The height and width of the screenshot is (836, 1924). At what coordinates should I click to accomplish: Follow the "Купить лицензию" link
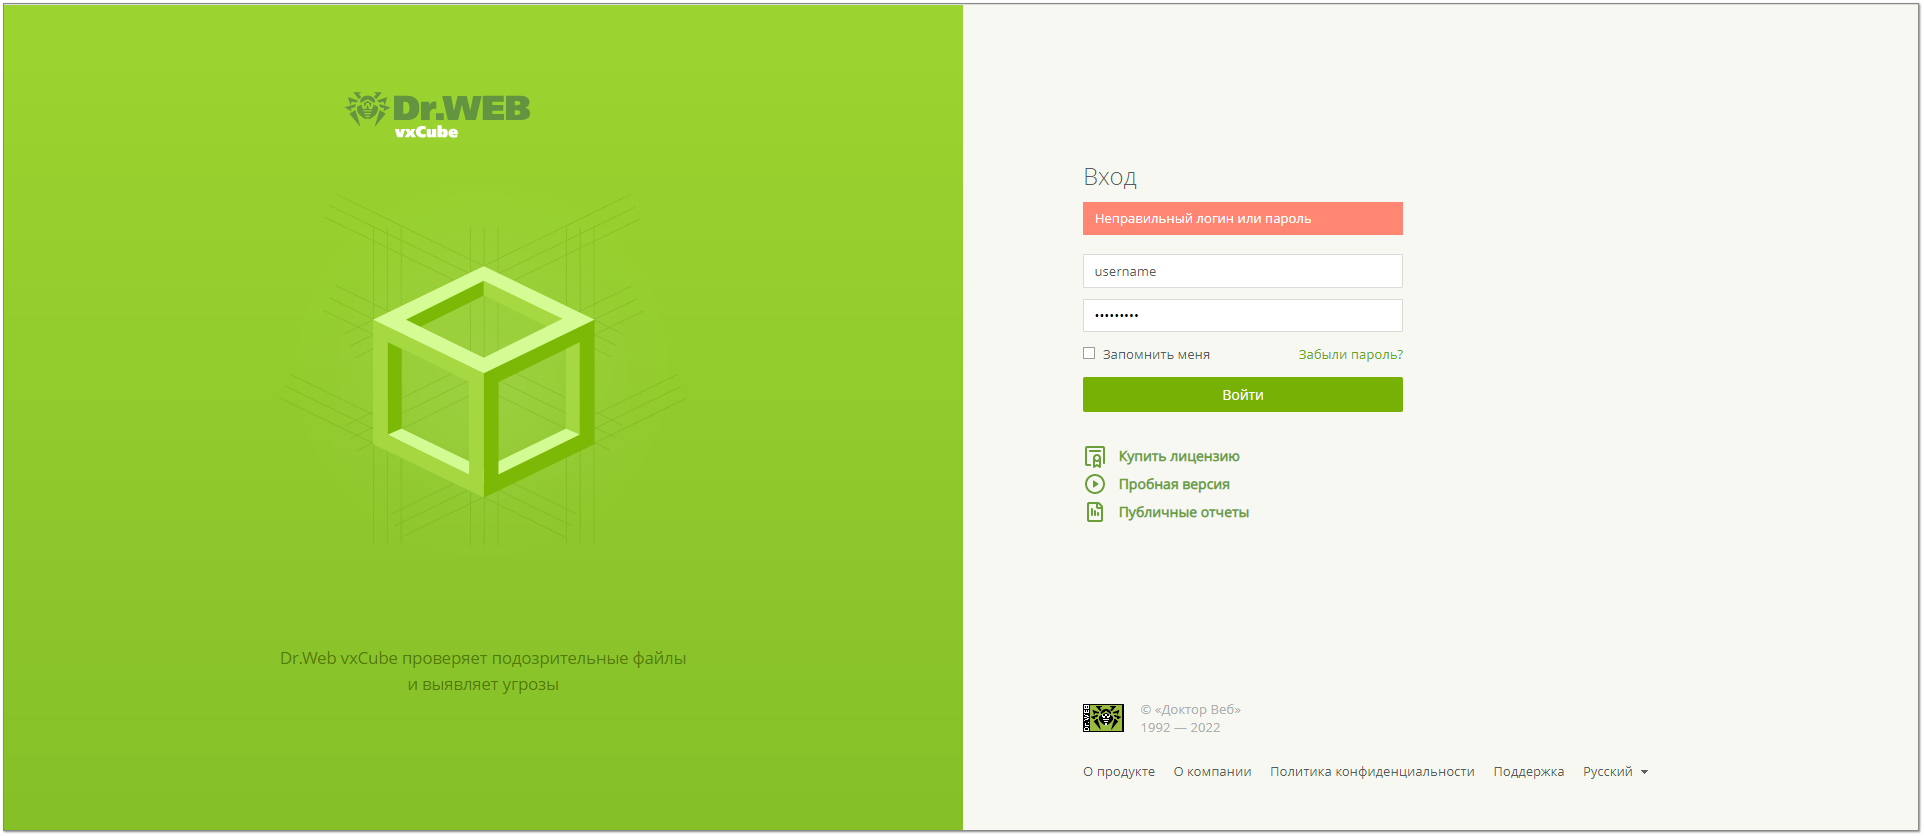(1179, 457)
